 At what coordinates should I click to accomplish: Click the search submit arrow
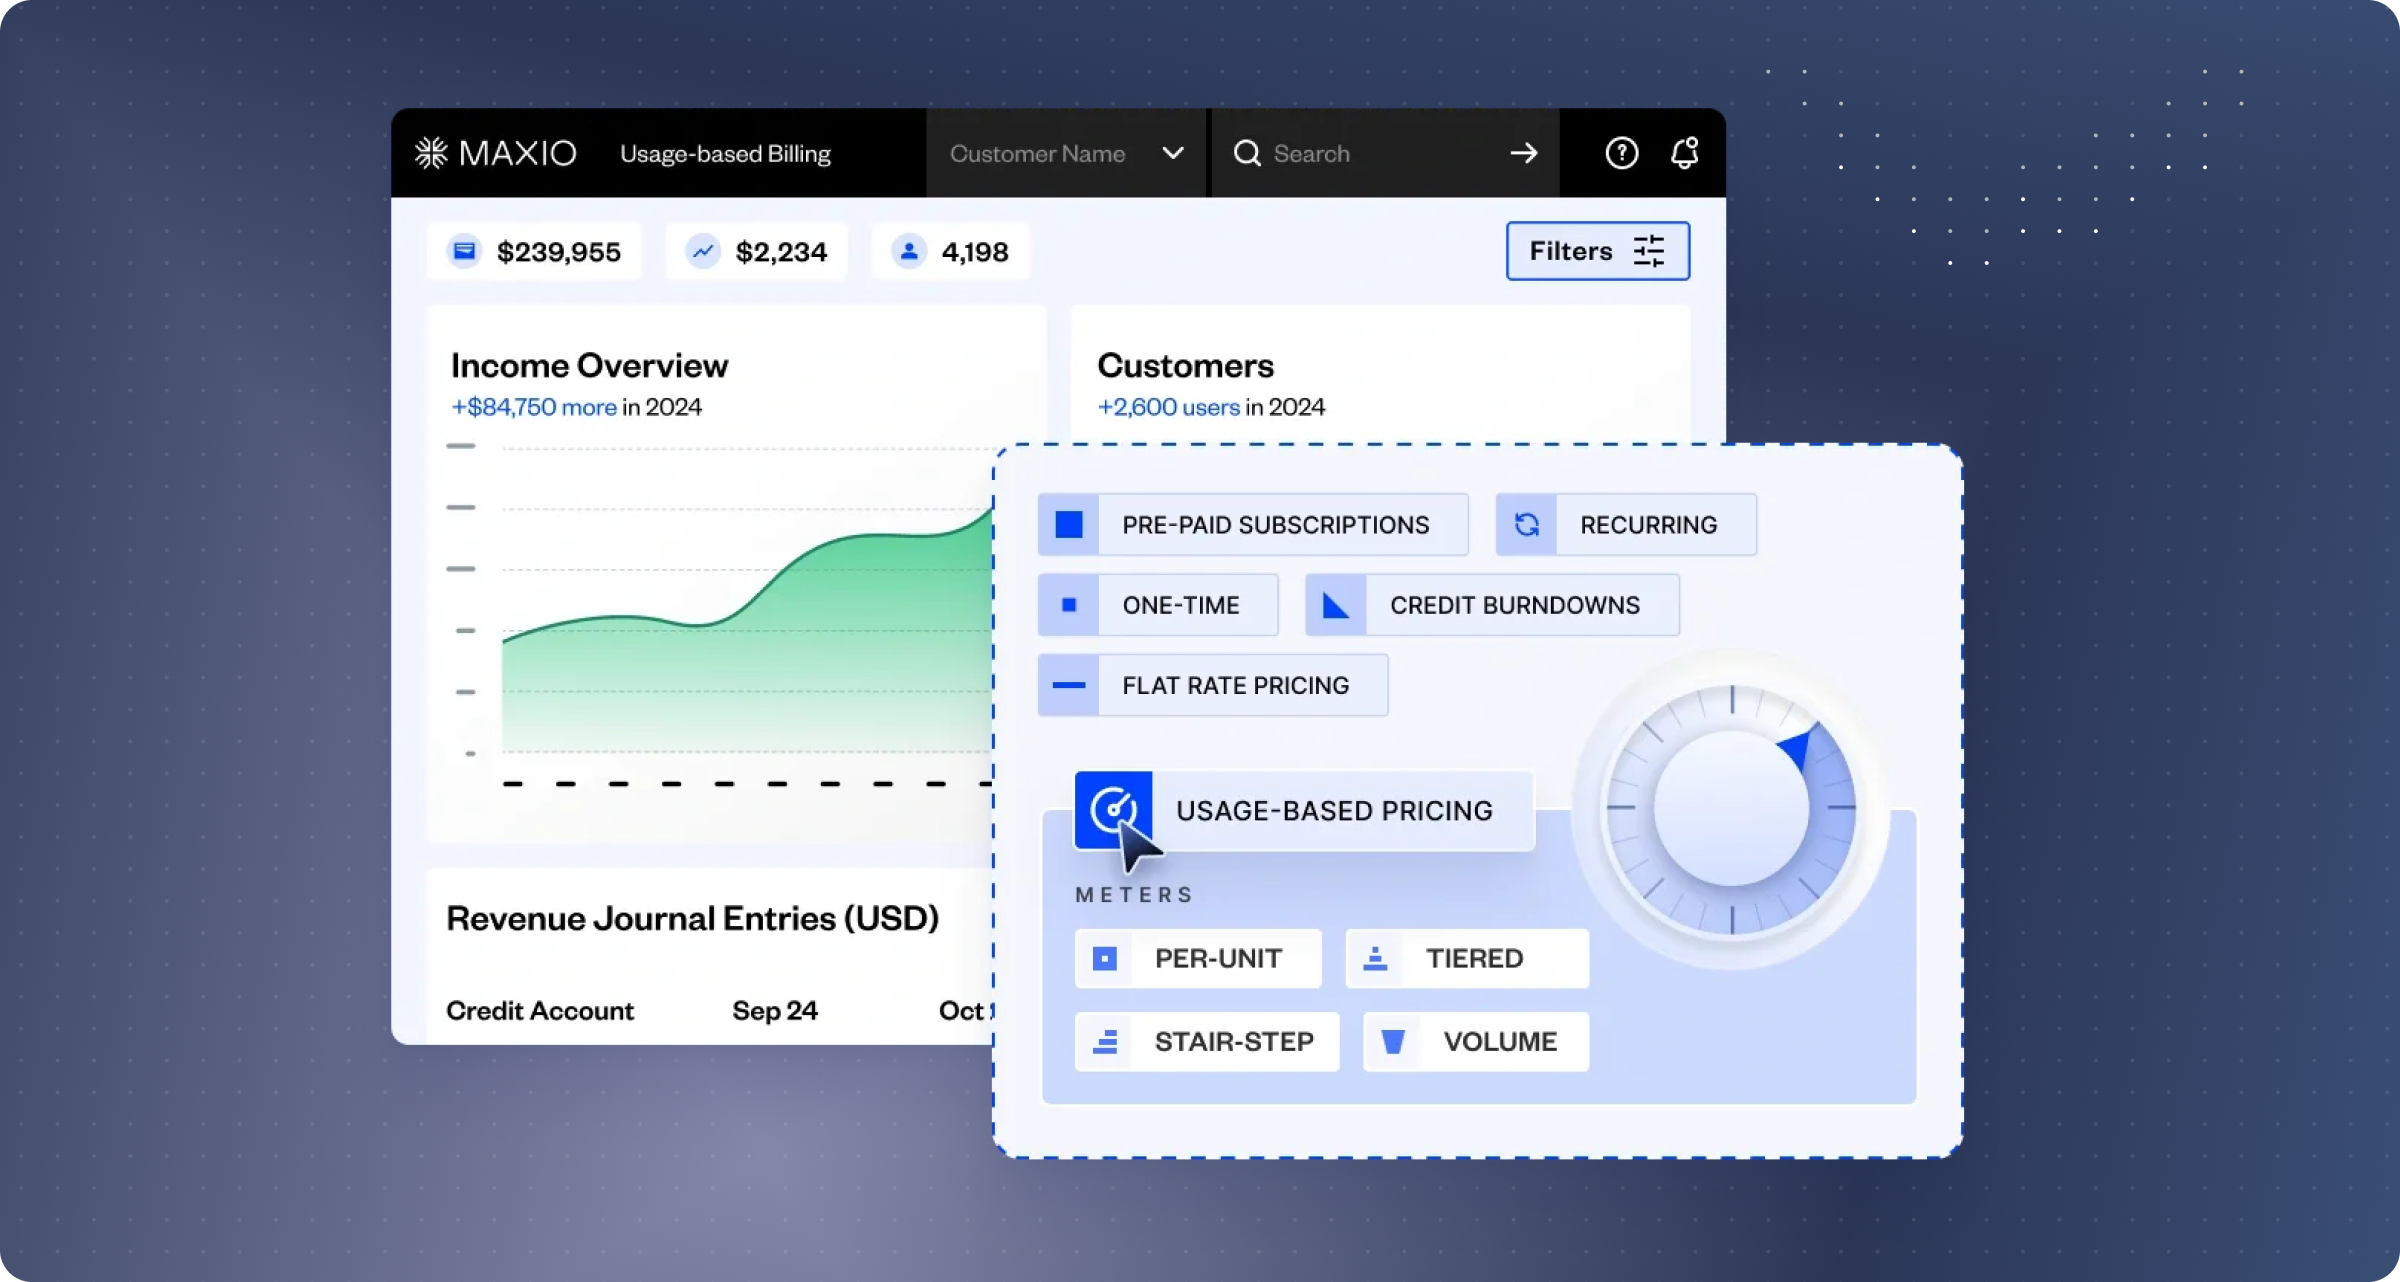point(1523,153)
